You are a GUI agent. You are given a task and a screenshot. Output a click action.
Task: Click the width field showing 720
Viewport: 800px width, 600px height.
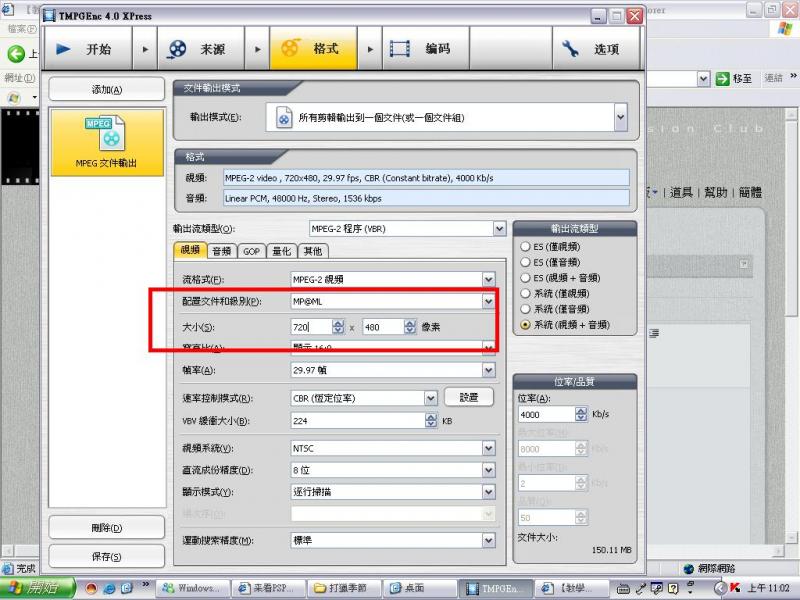312,327
